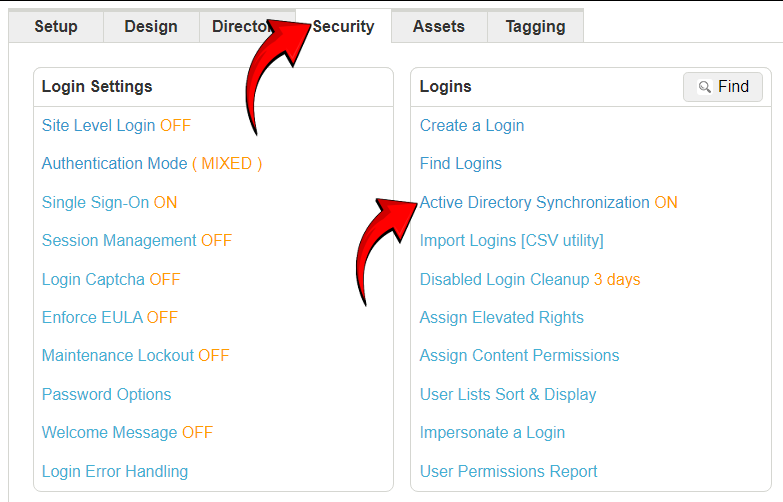Click Assign Elevated Rights link

(502, 318)
